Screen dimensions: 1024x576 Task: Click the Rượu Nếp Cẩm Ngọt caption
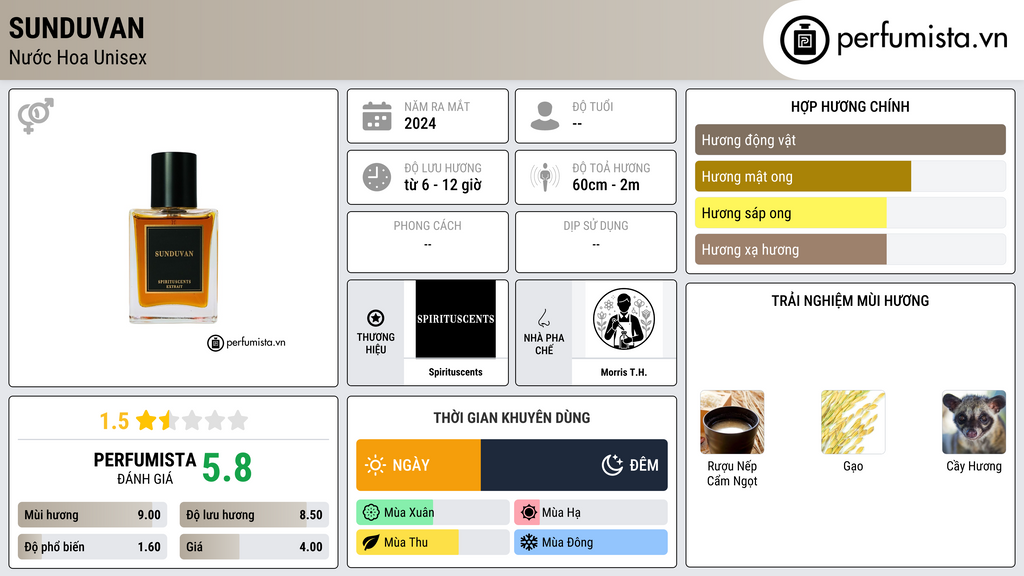tap(732, 473)
